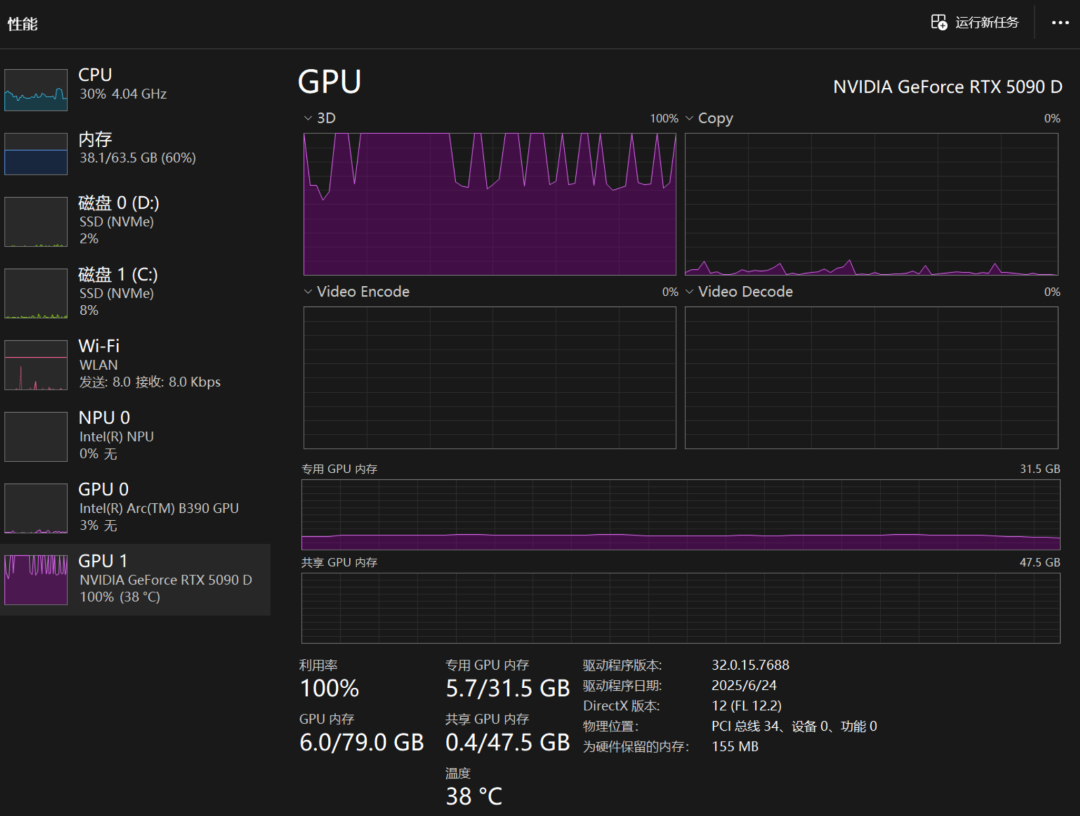Open the CPU performance entry
Screen dimensions: 1080x816
coord(136,90)
